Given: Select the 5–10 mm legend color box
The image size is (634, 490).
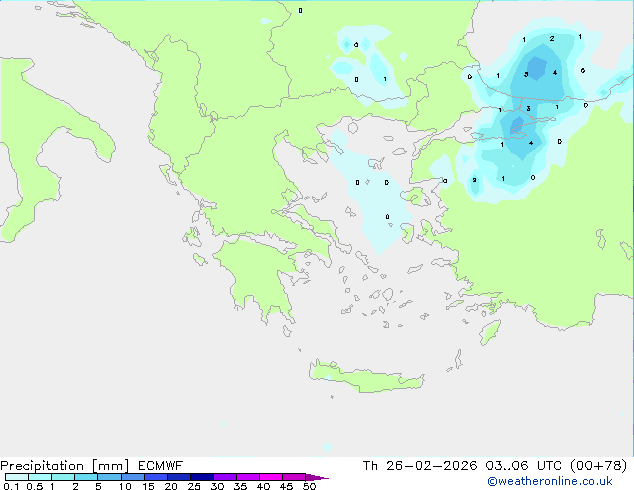Looking at the screenshot, I should tap(110, 477).
